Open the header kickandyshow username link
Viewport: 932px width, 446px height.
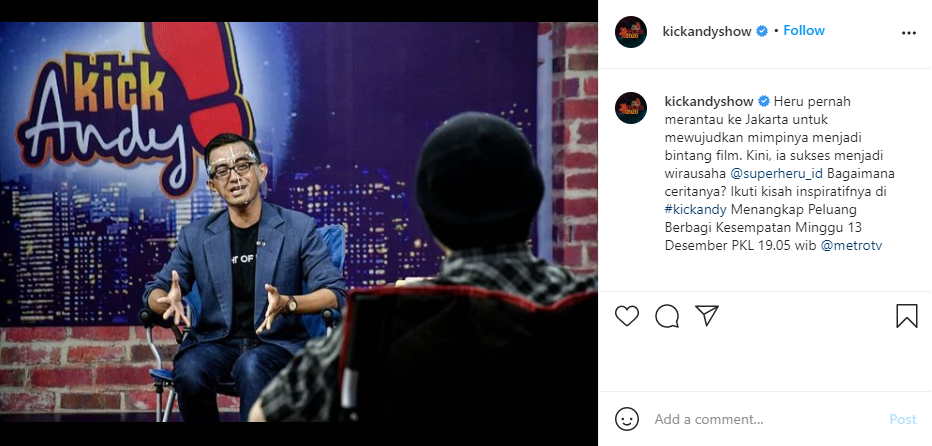coord(707,32)
